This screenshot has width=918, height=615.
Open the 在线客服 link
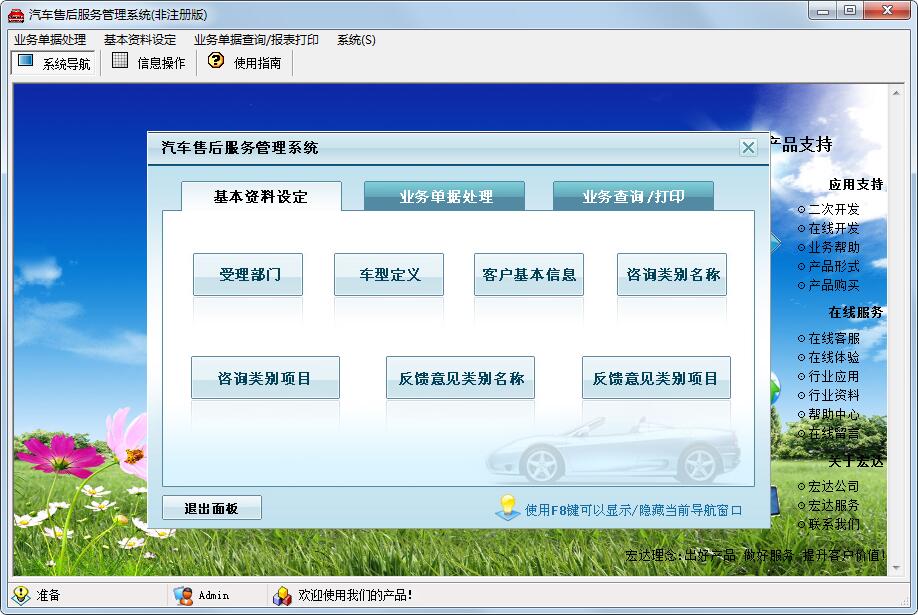[833, 339]
